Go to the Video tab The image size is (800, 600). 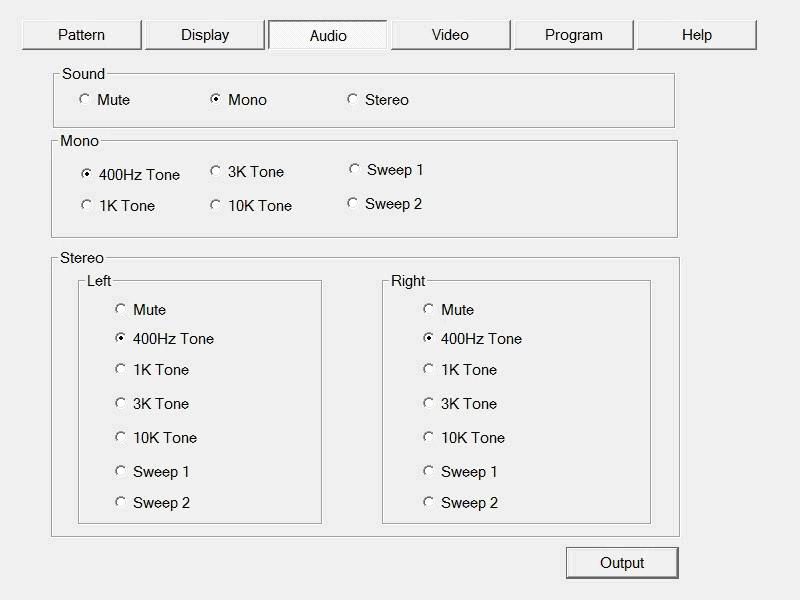tap(450, 35)
